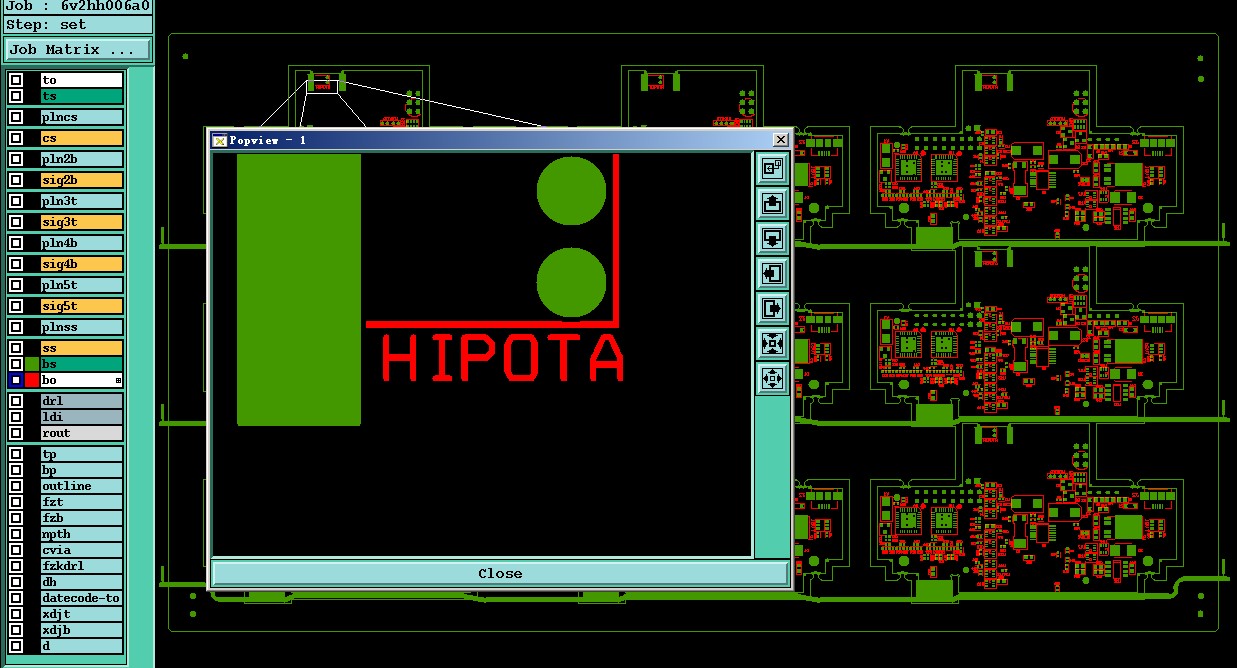Check the drl layer box
The height and width of the screenshot is (668, 1237).
click(x=16, y=401)
